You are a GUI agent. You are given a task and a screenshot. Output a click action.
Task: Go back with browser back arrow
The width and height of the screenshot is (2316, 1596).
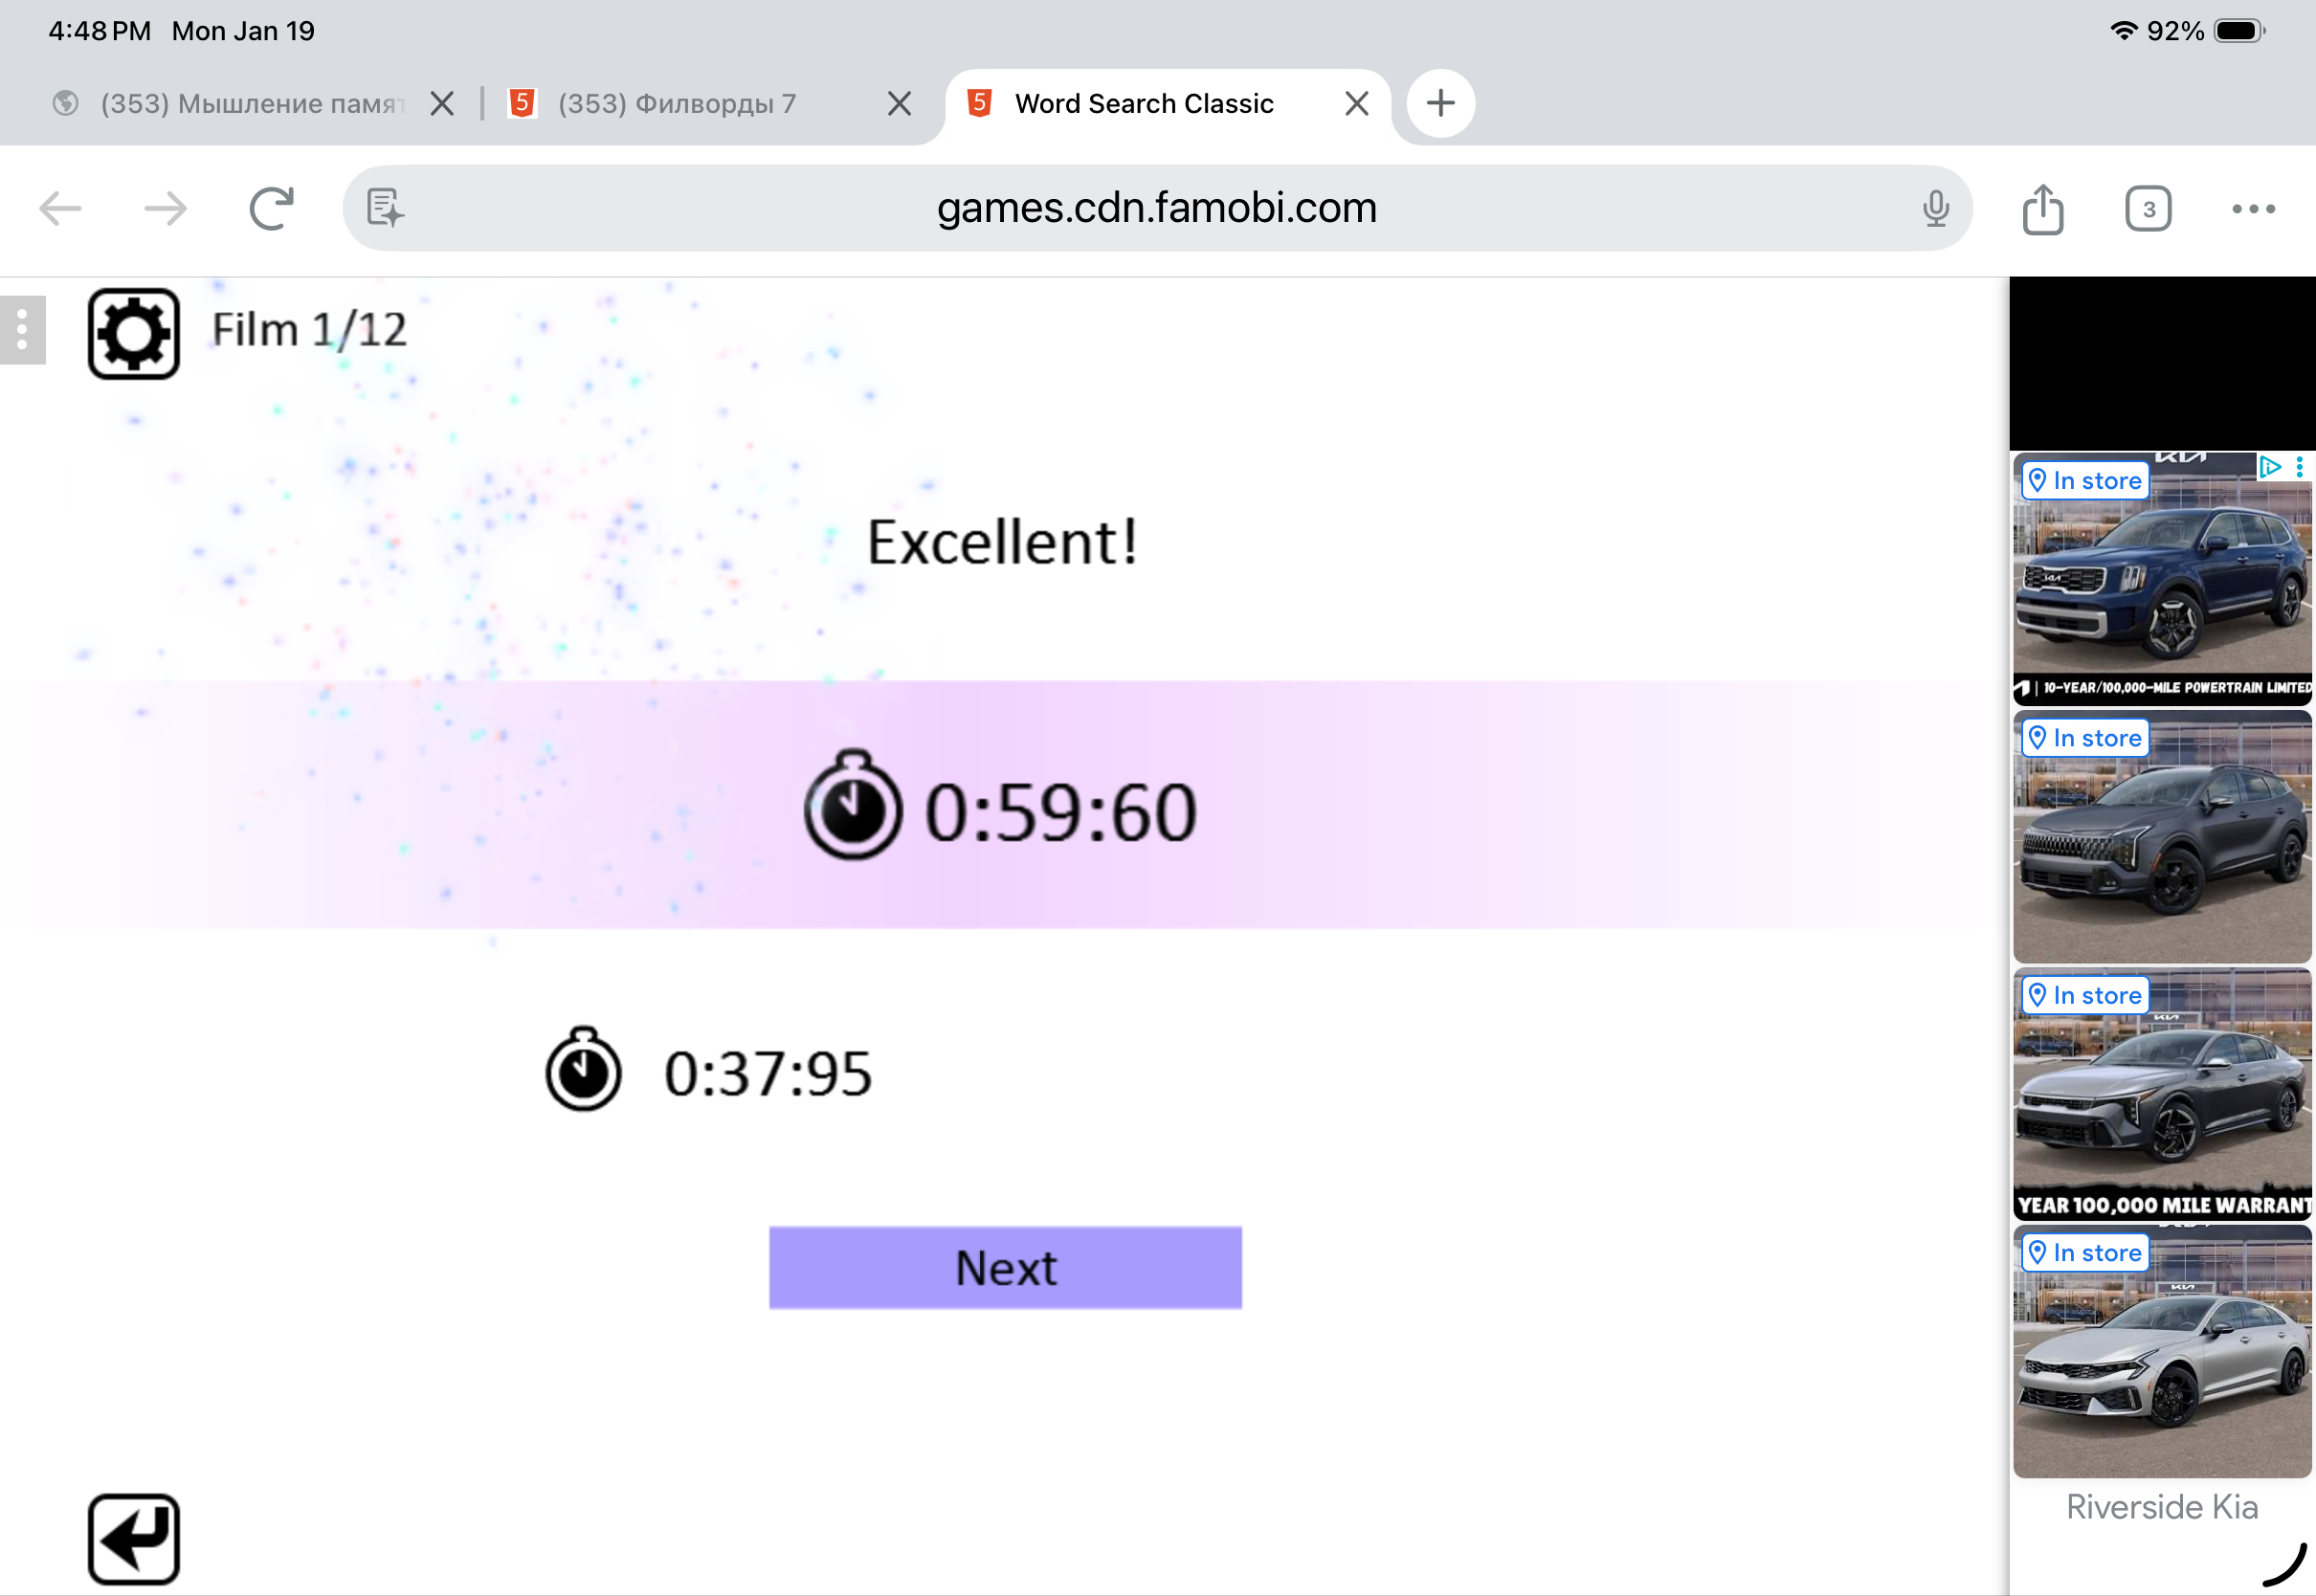pyautogui.click(x=60, y=209)
